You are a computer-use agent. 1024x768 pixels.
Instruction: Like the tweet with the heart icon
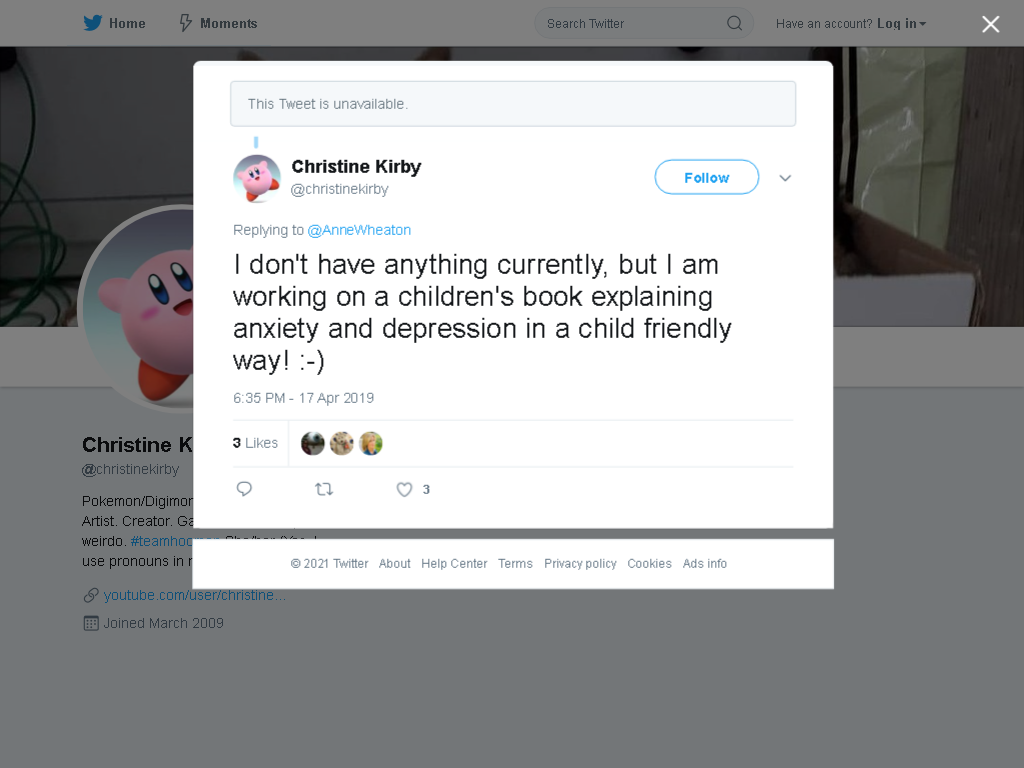404,489
